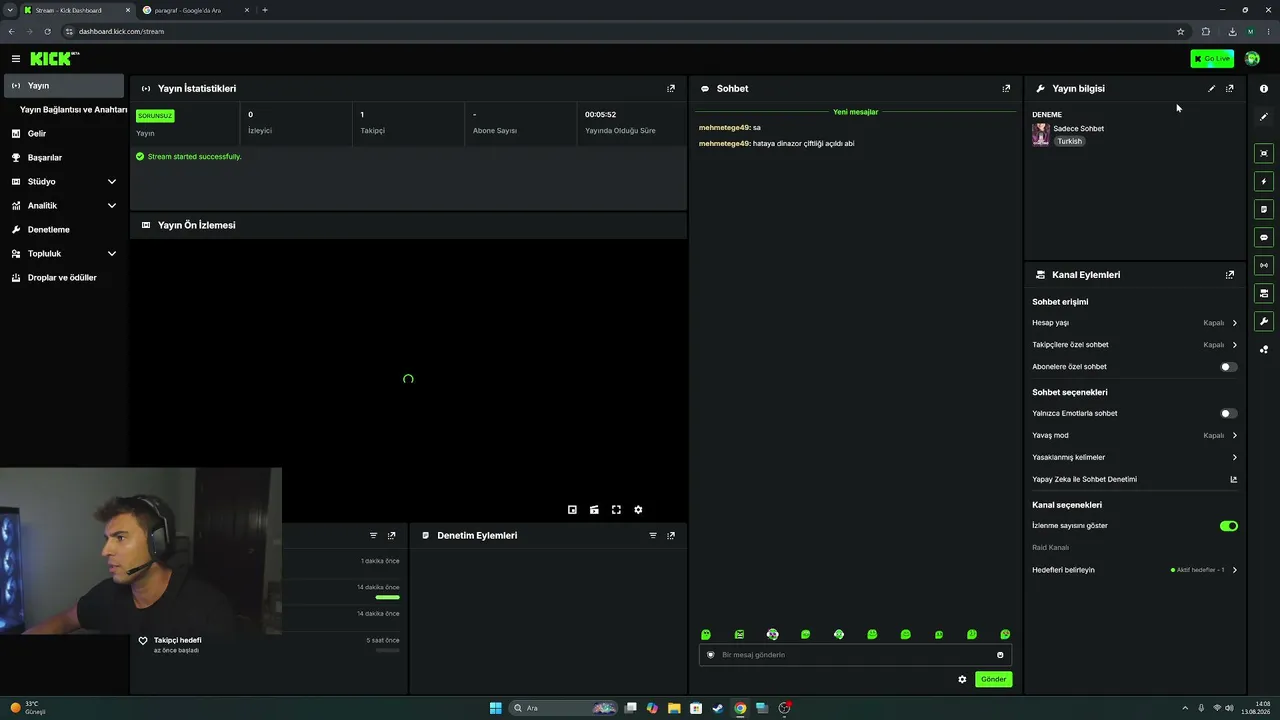This screenshot has height=720, width=1280.
Task: Click the speech bubble icon in the right sidebar
Action: coord(1264,237)
